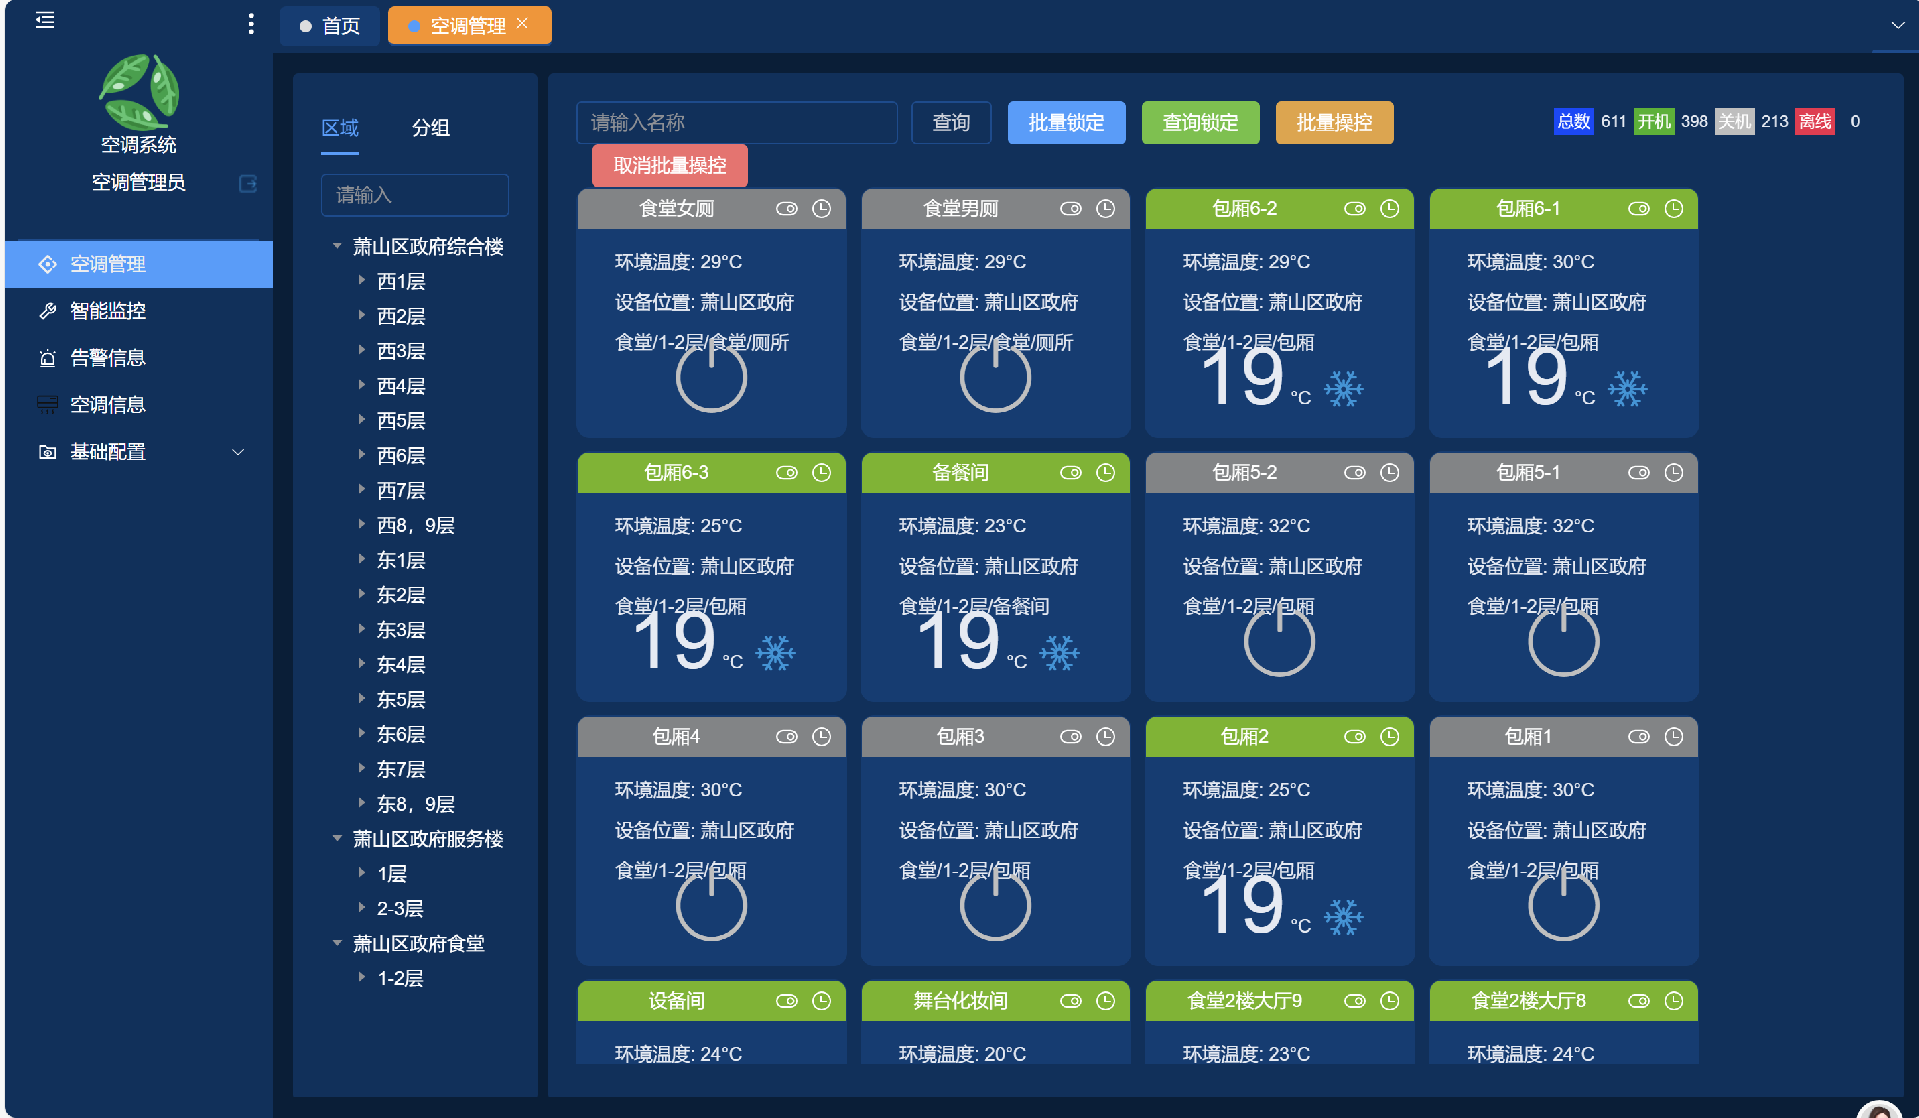
Task: Expand the 西1层 tree node
Action: (x=362, y=280)
